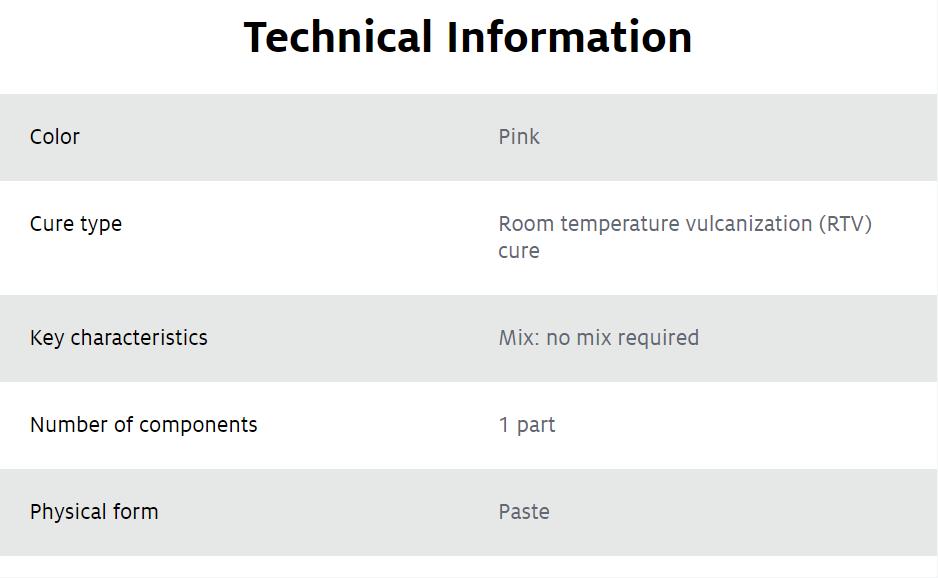Click the Number of components label

point(144,425)
